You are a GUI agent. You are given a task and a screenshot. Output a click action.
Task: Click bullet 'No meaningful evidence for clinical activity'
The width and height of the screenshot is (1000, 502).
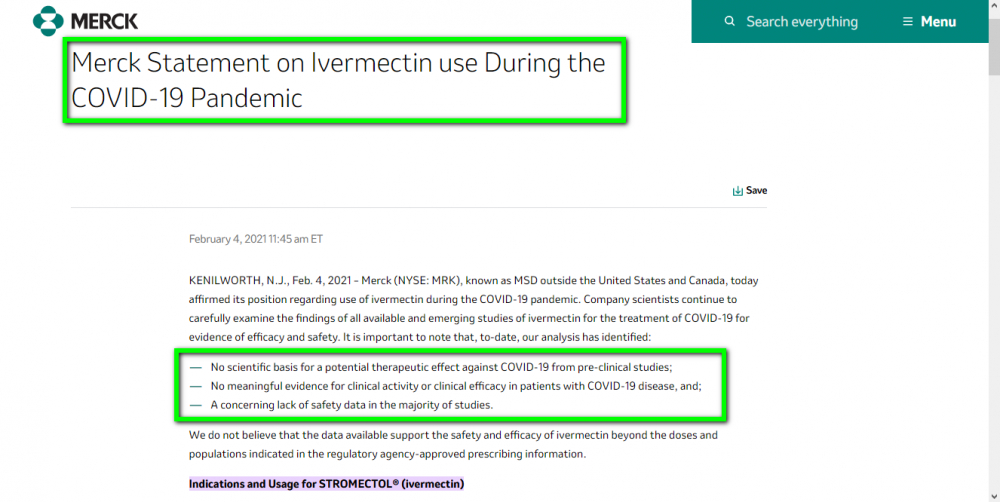tap(456, 386)
